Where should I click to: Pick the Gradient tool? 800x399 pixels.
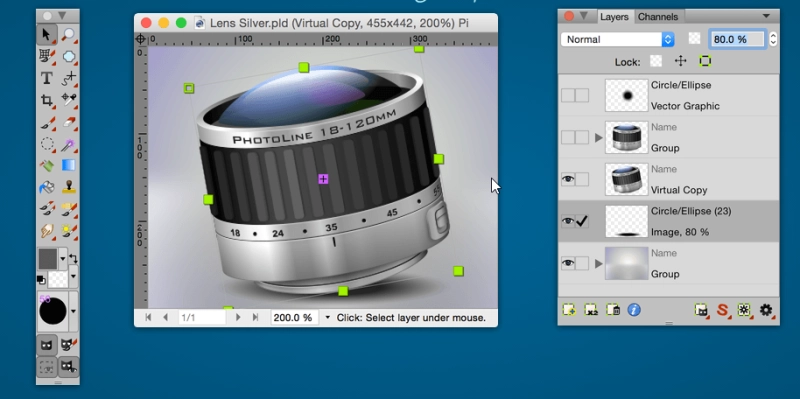click(68, 165)
